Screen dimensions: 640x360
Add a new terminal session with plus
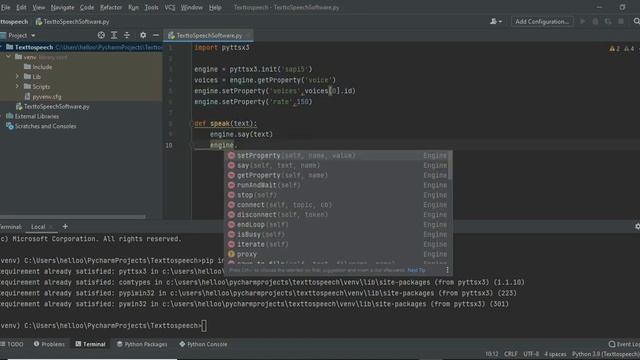[x=65, y=227]
